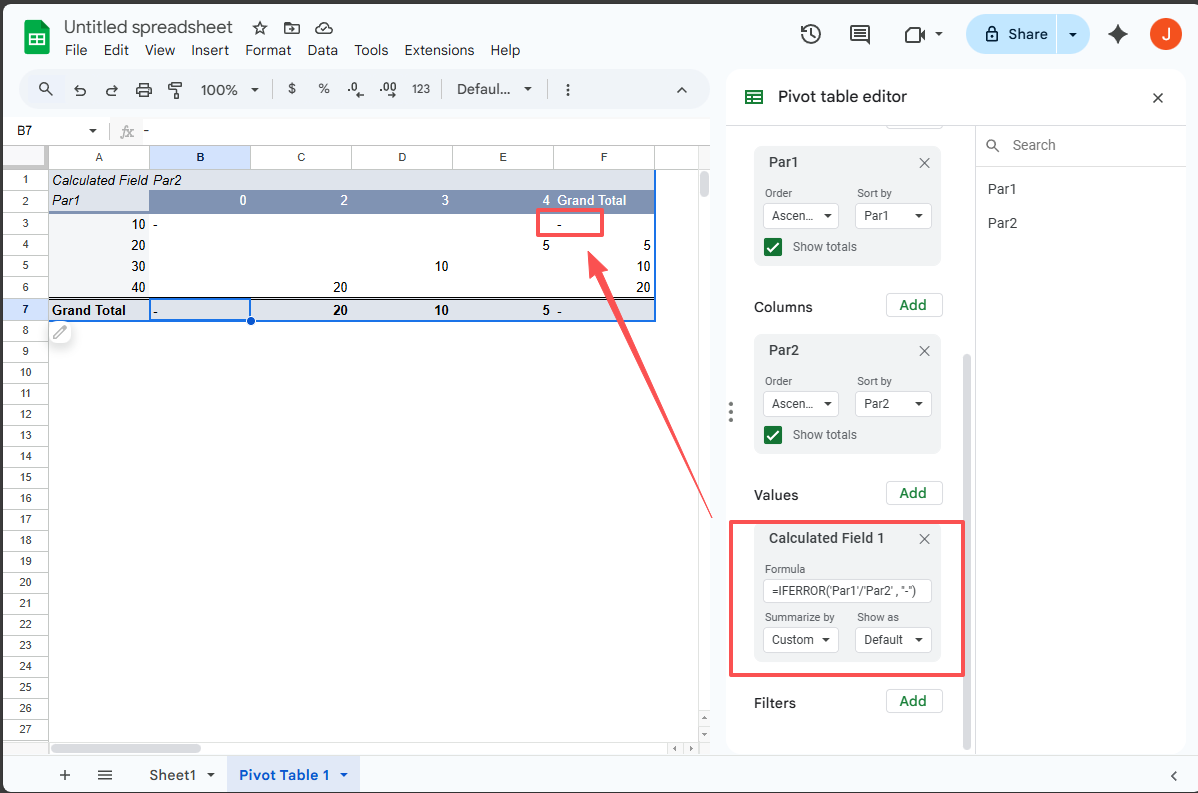
Task: Decrease decimal places icon
Action: pos(355,89)
